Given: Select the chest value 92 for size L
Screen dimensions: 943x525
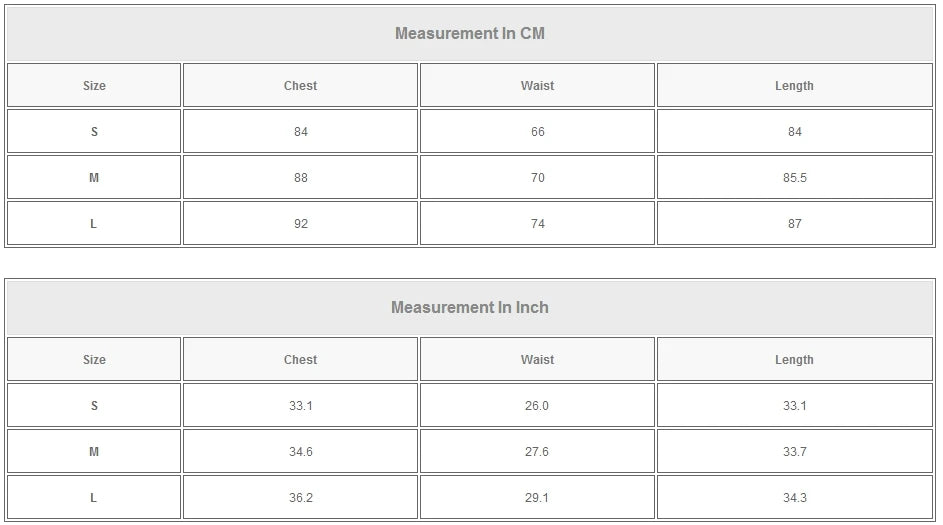Looking at the screenshot, I should (x=300, y=224).
